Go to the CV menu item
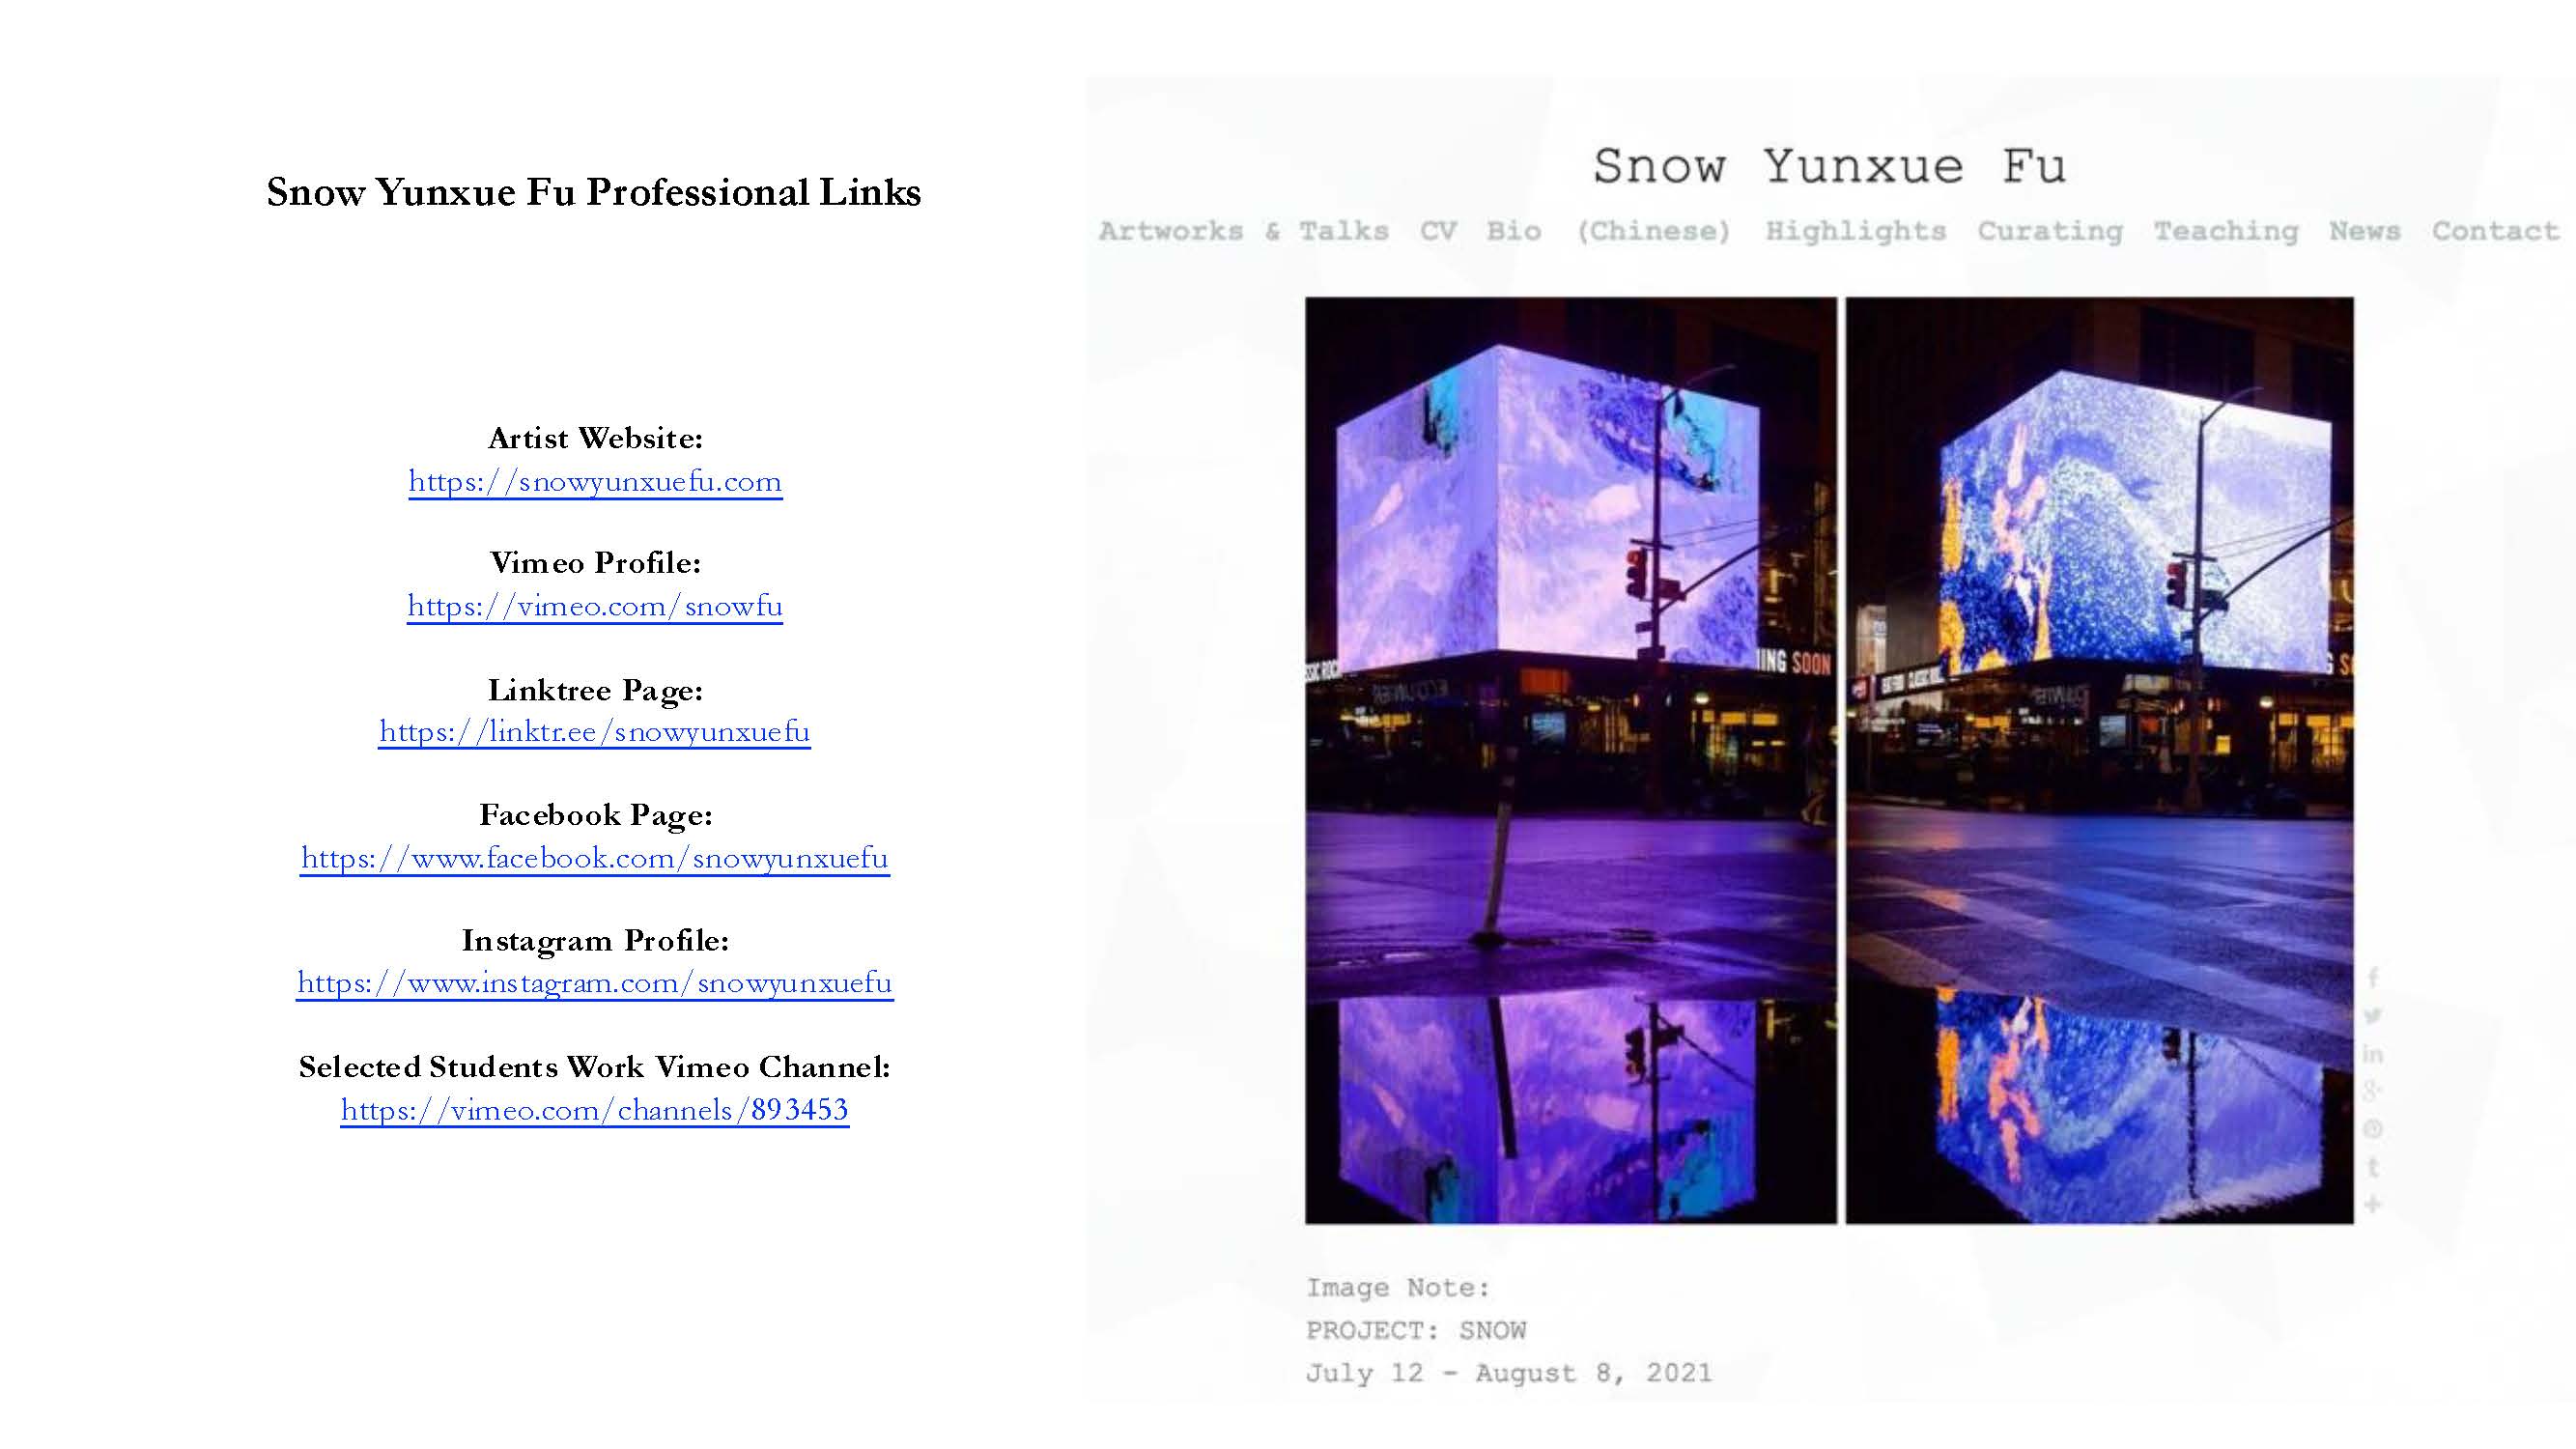Viewport: 2576px width, 1449px height. (x=1438, y=231)
